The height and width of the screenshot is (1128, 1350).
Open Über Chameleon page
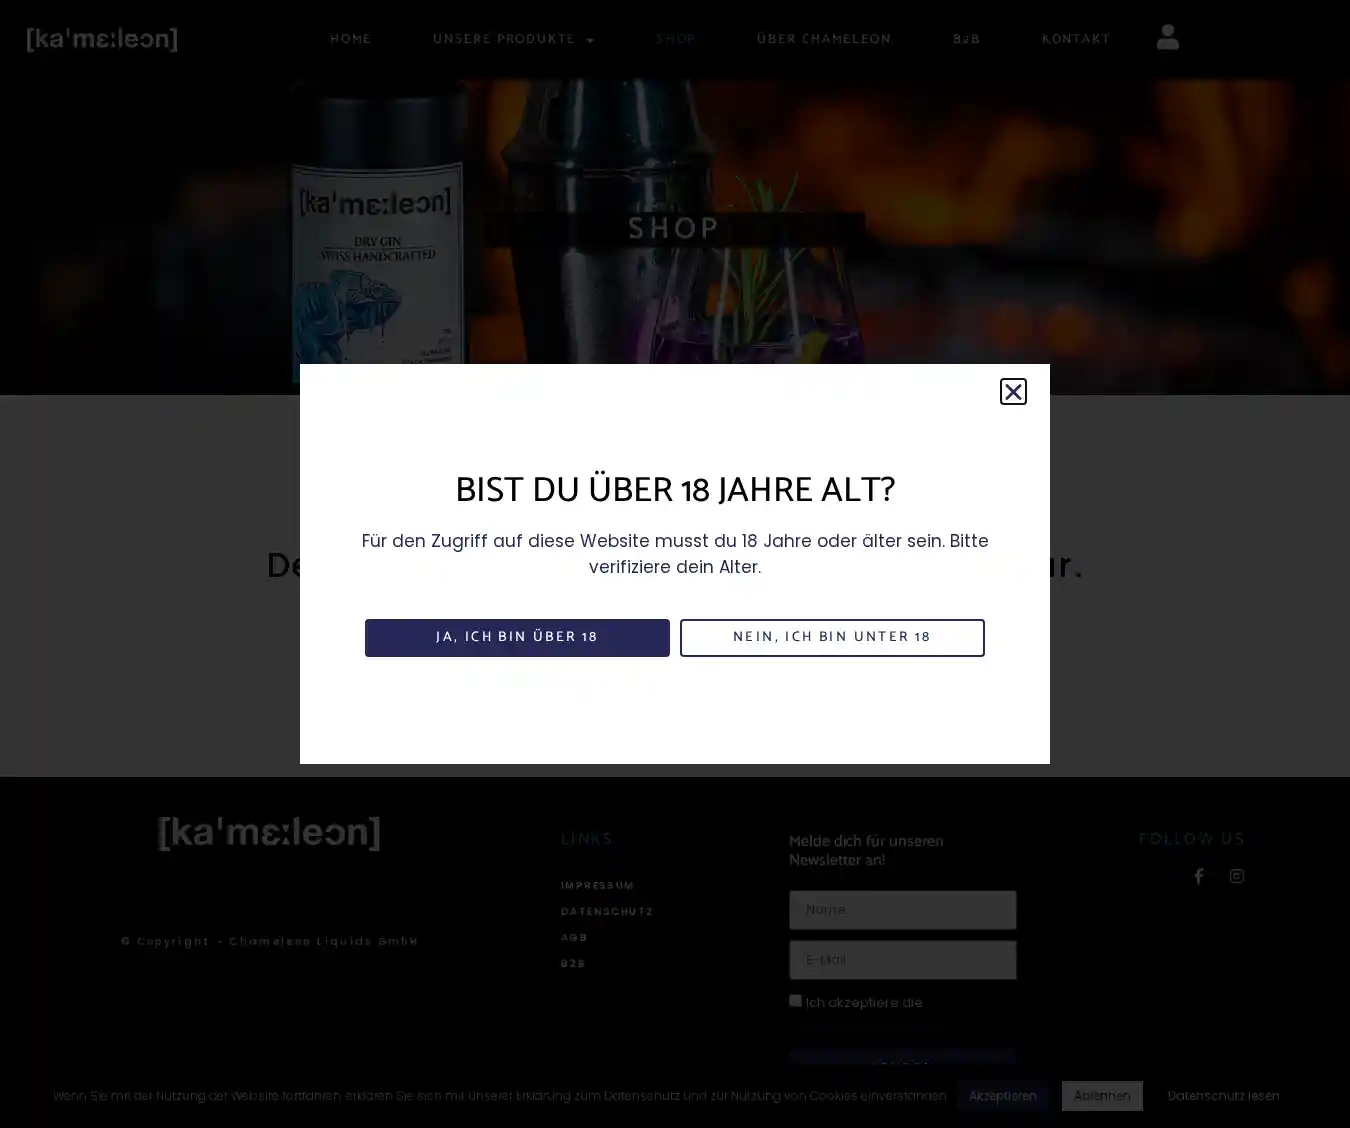[x=823, y=39]
